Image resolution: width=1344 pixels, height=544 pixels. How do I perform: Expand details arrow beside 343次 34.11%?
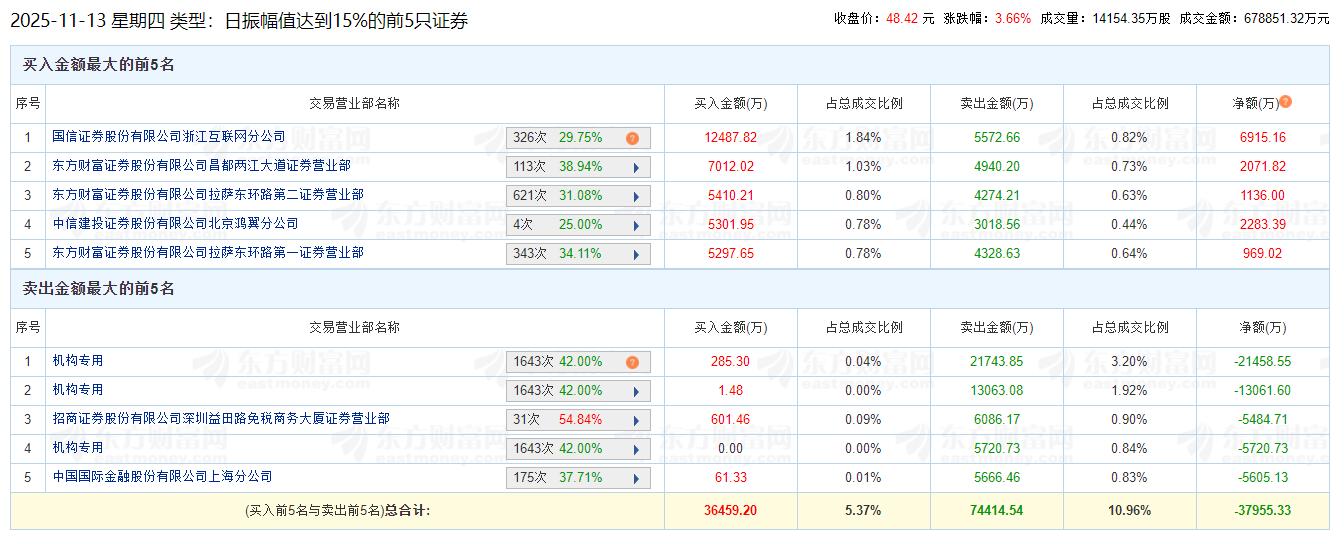636,254
